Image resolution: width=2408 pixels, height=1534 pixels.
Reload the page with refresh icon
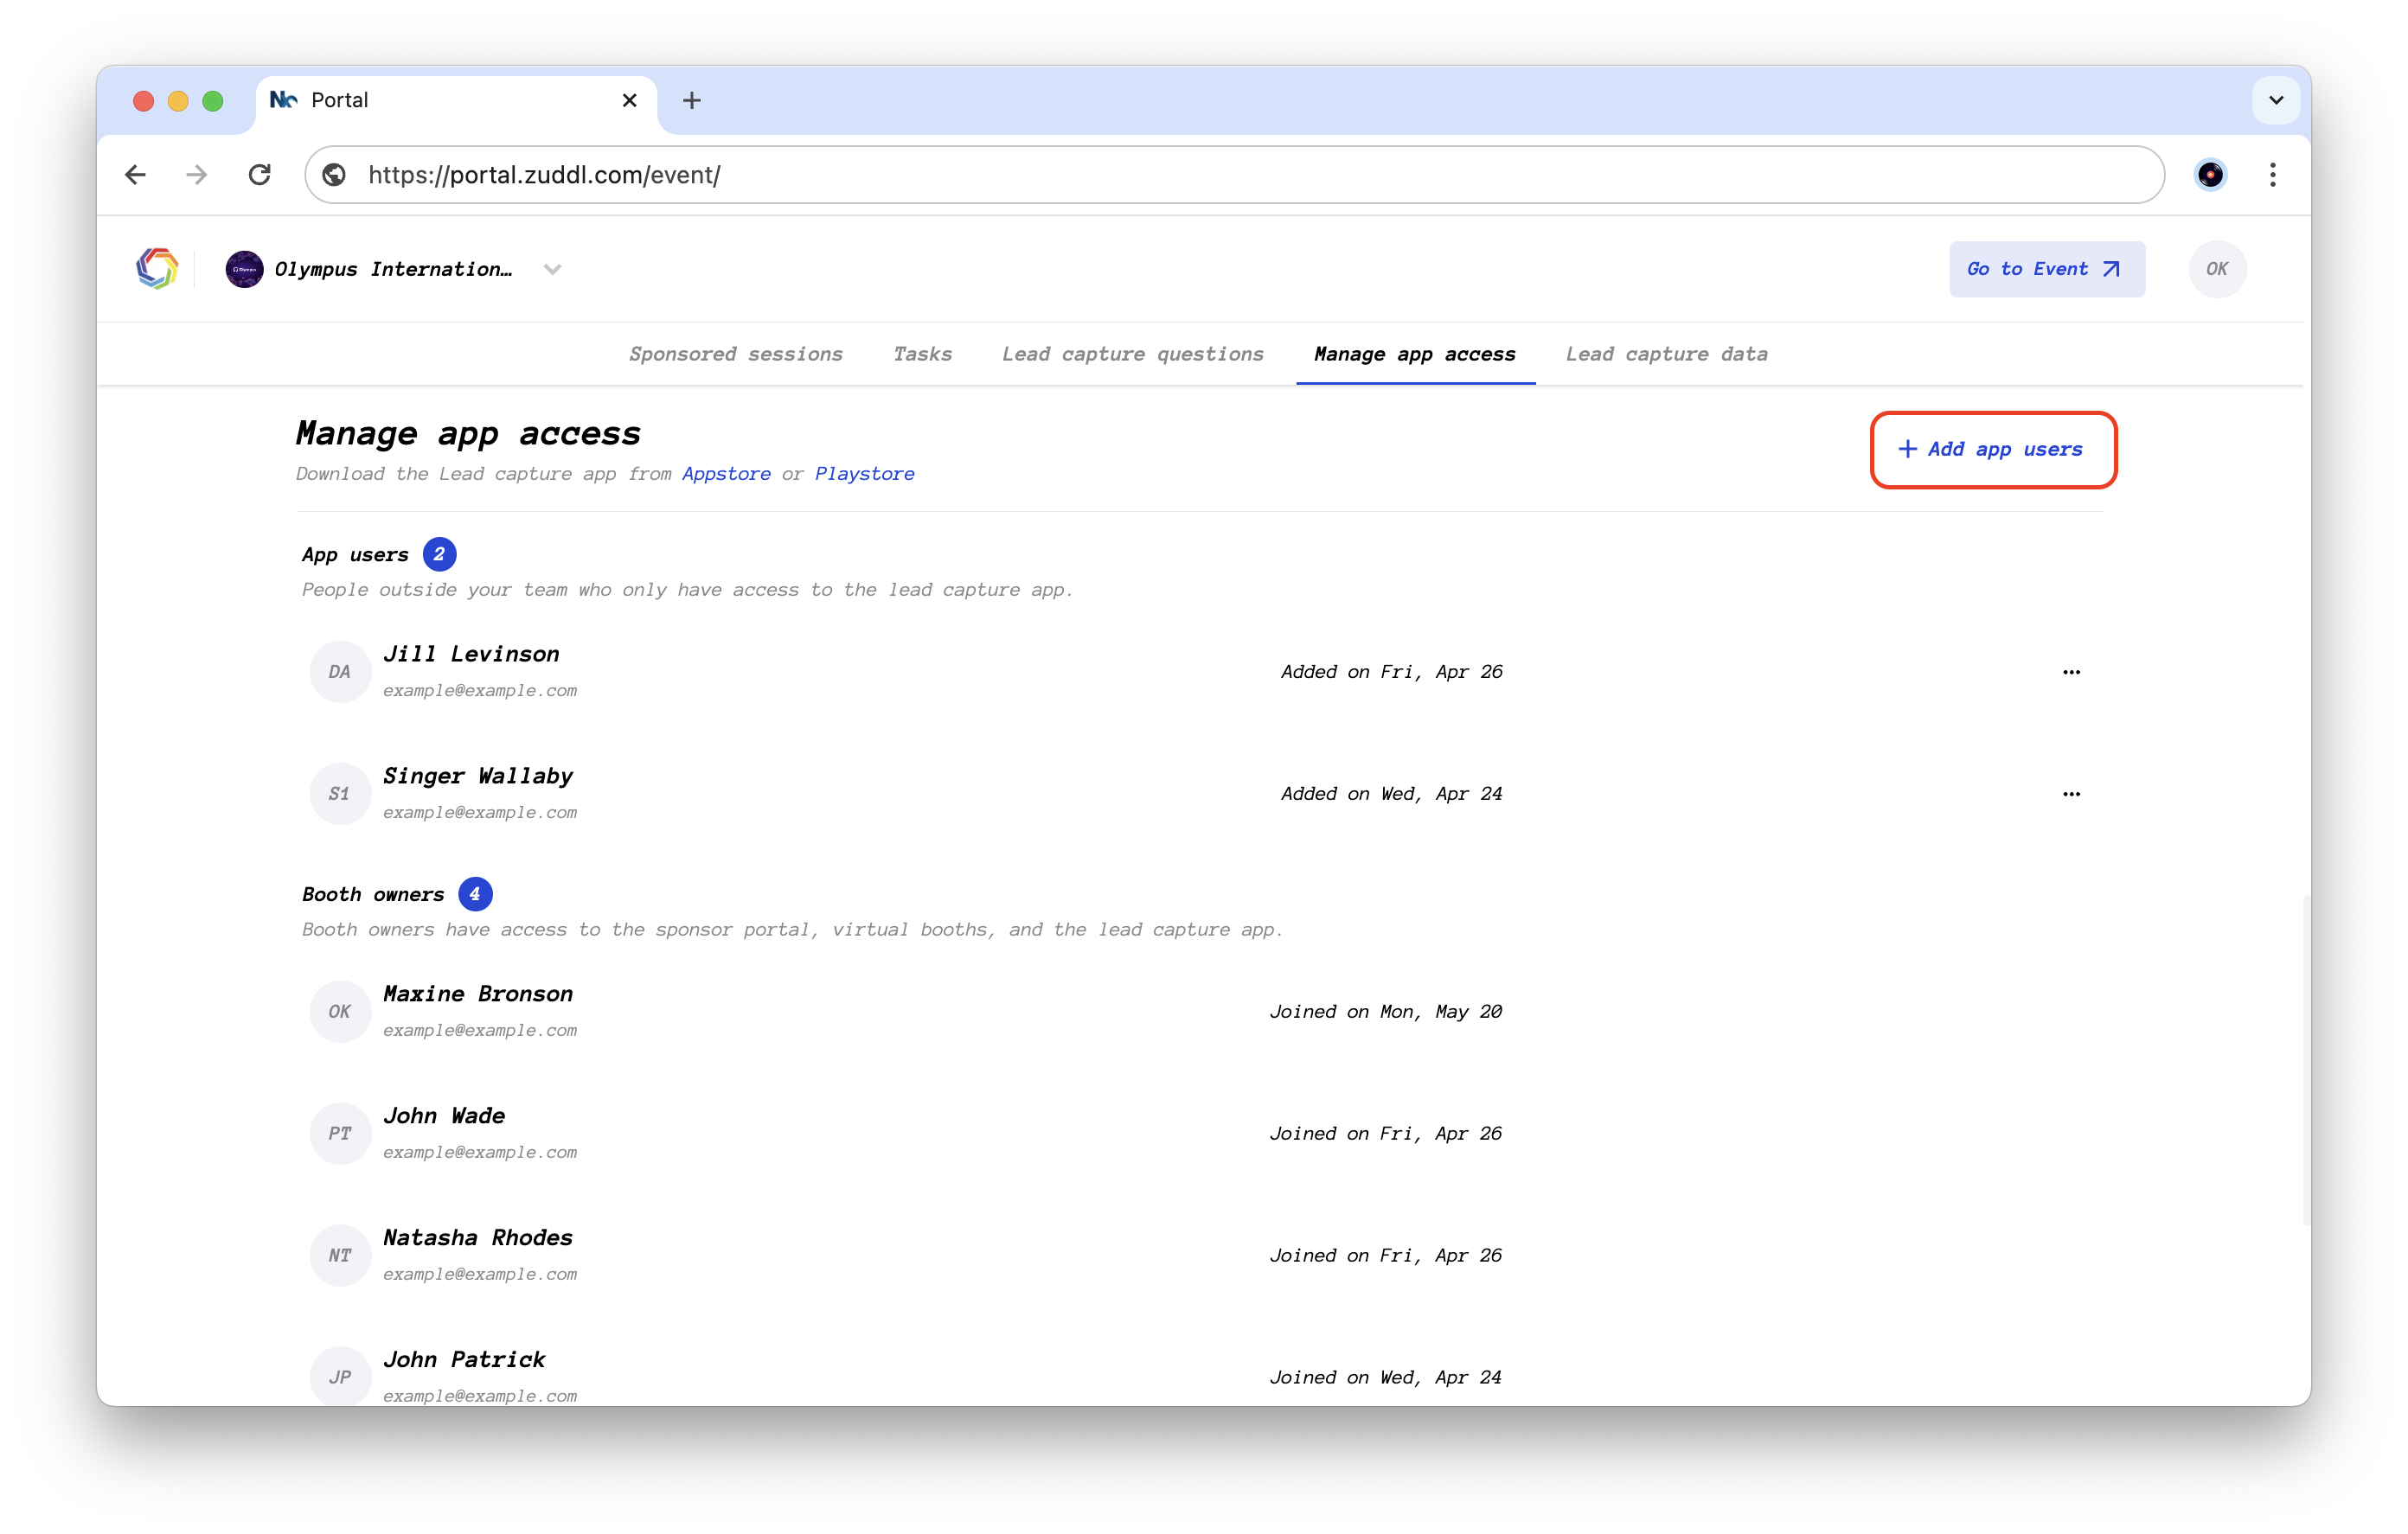click(260, 175)
